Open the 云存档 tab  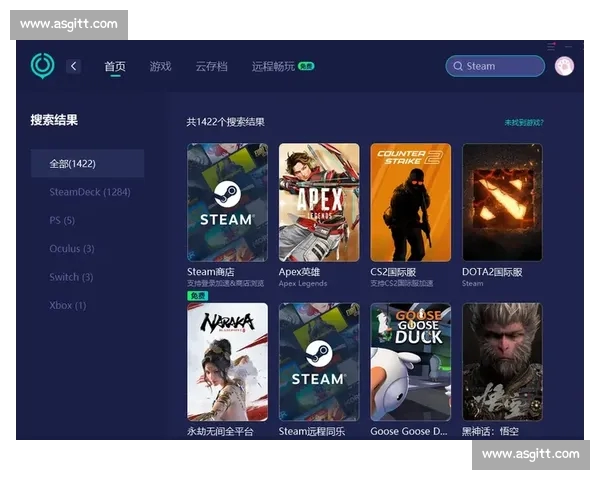point(211,67)
